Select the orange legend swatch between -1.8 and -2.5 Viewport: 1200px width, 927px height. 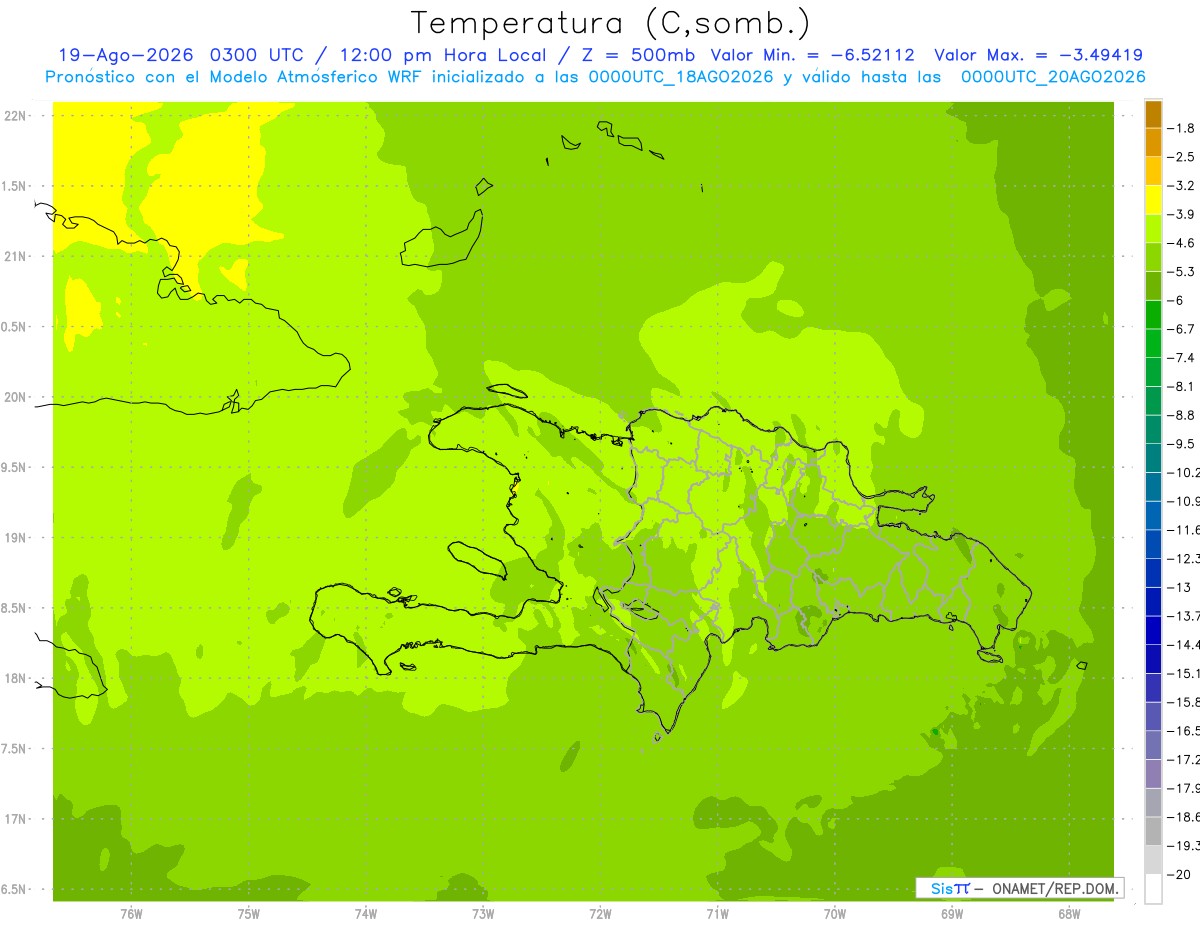pos(1153,143)
